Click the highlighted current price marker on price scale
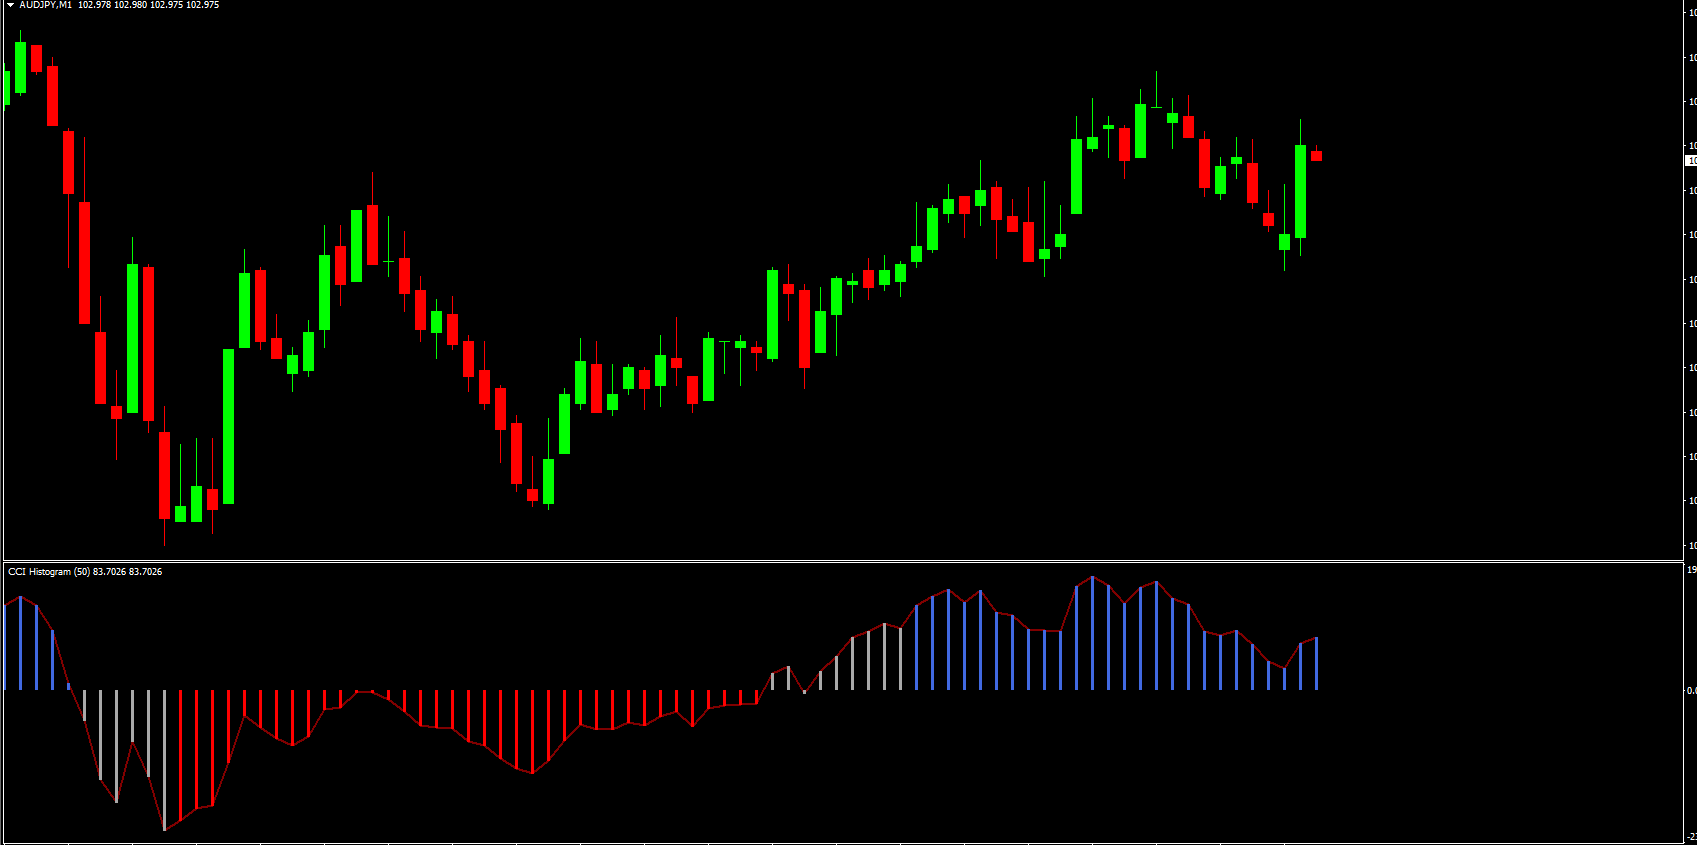Screen dimensions: 1697x845 [1691, 160]
